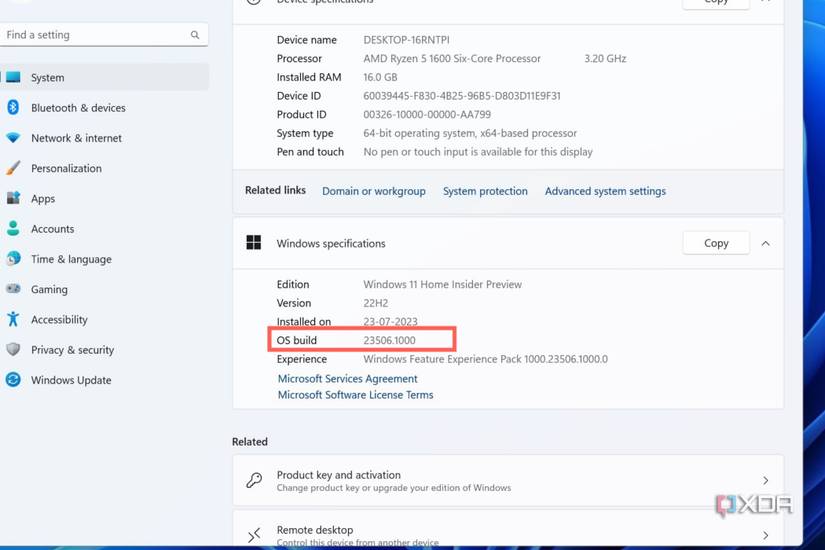825x550 pixels.
Task: Click the search magnifier icon
Action: coord(195,35)
